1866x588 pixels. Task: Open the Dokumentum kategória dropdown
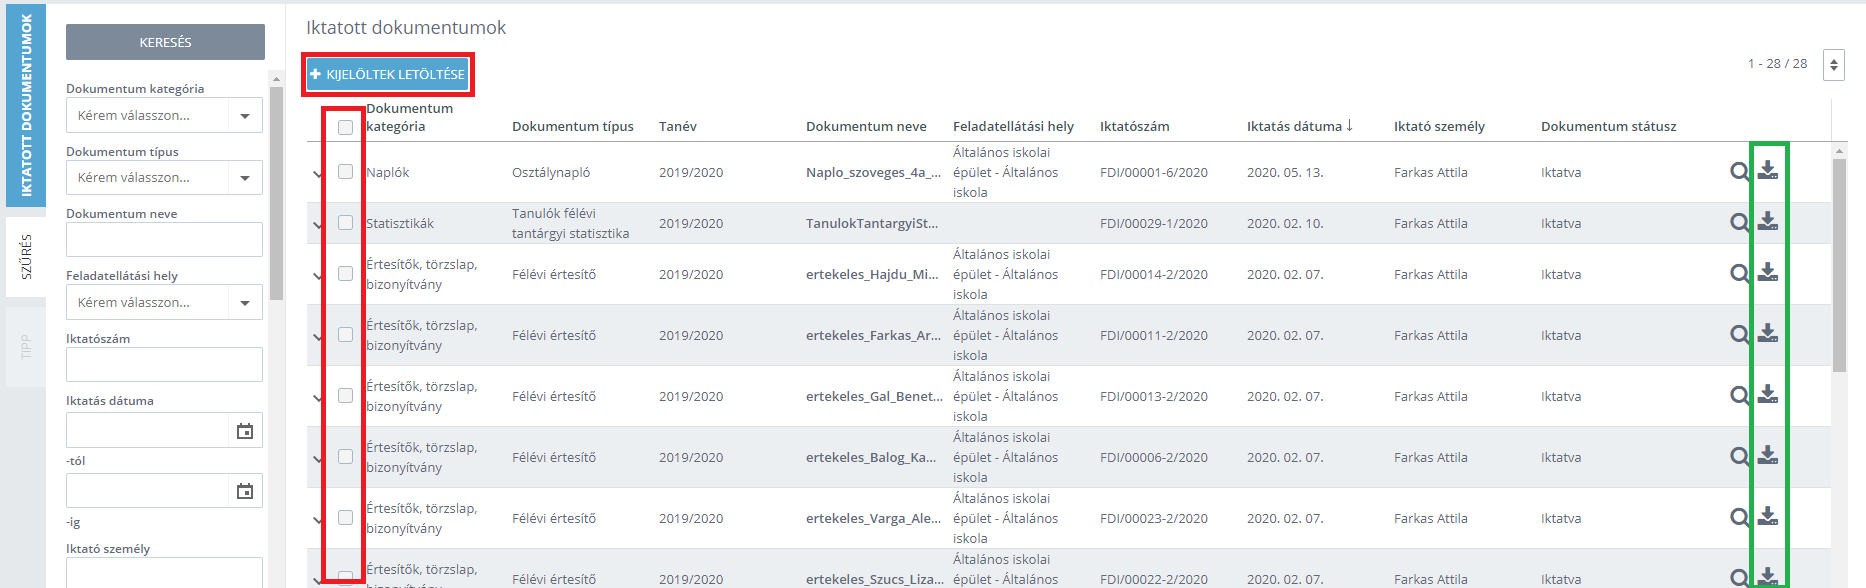click(x=164, y=115)
